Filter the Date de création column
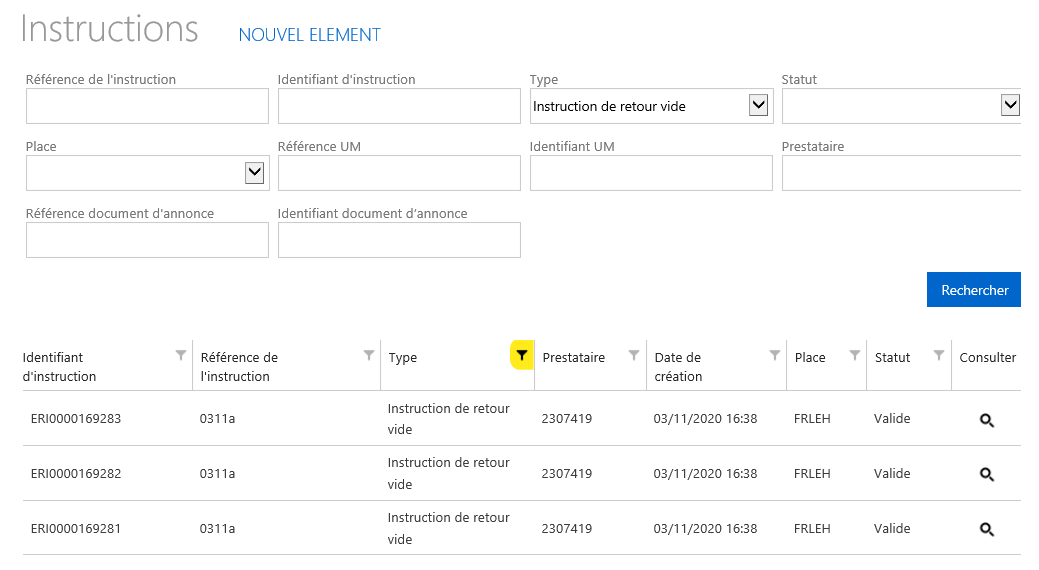Viewport: 1039px width, 570px height. pyautogui.click(x=775, y=355)
